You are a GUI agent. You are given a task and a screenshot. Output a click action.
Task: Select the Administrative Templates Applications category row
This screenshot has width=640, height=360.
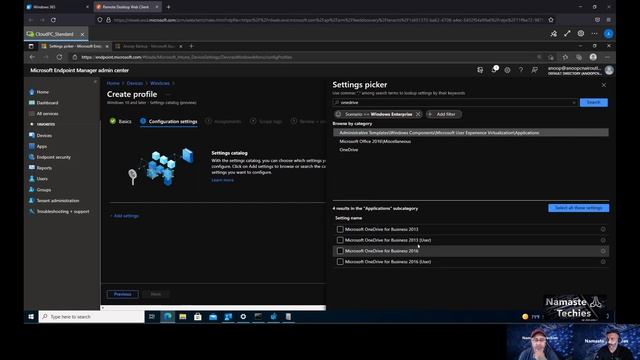point(471,133)
